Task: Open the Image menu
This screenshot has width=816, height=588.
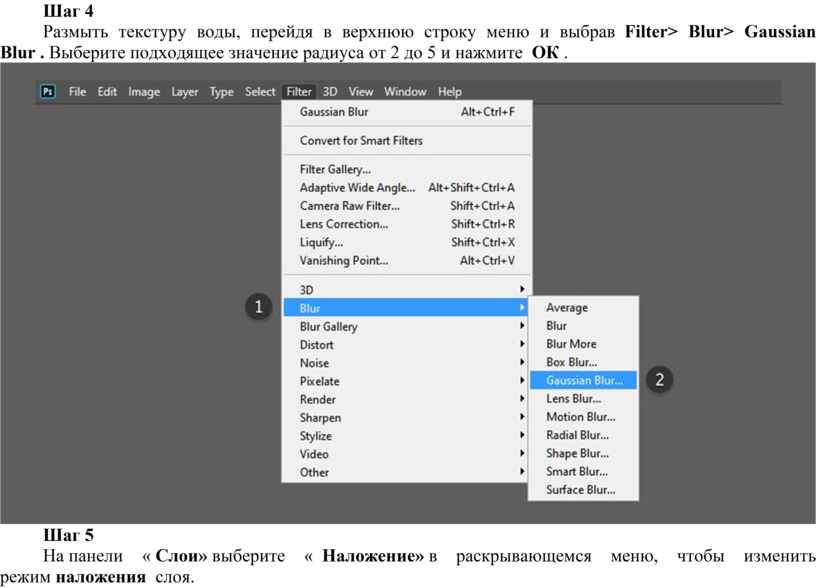Action: point(144,92)
